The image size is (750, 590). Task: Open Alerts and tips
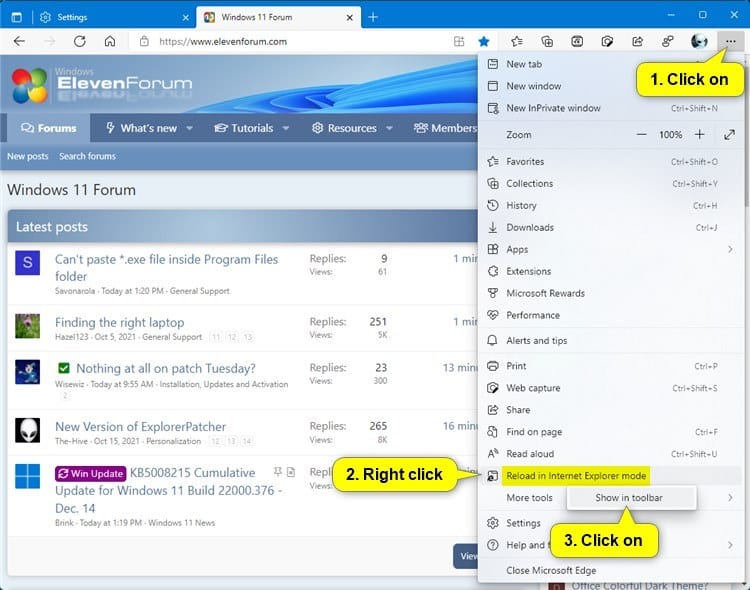[x=610, y=341]
